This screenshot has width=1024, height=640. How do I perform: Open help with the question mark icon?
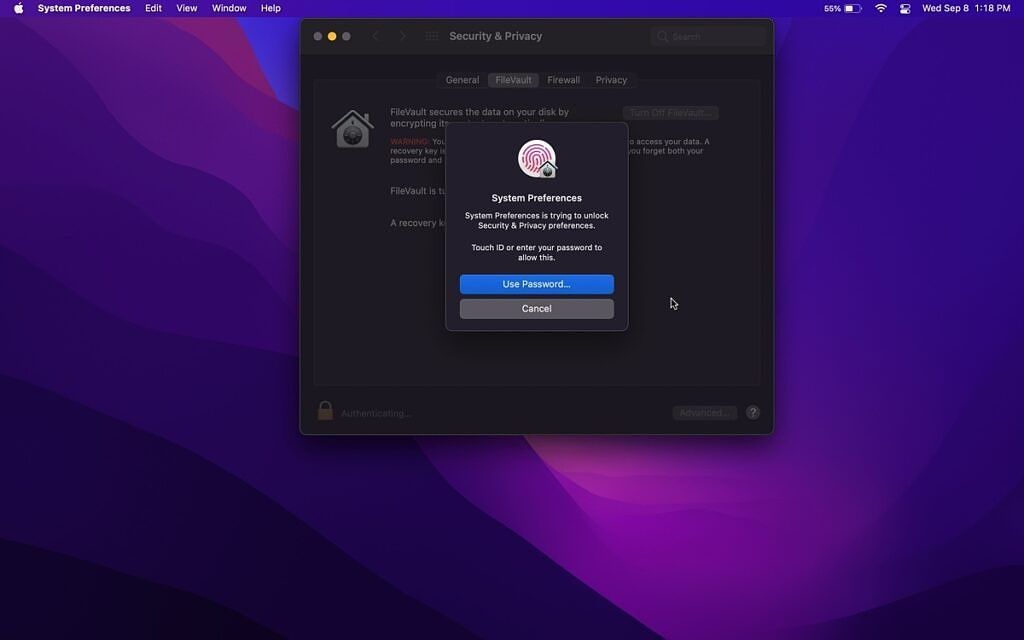(753, 411)
